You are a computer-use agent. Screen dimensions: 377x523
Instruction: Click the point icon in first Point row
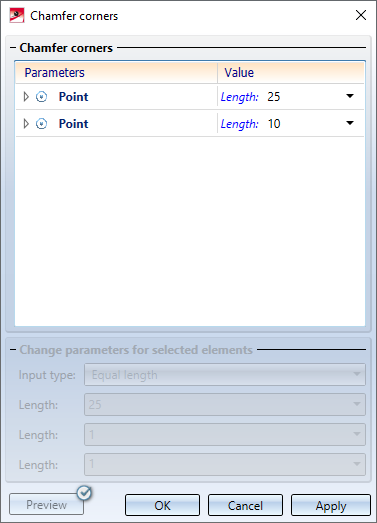point(41,97)
